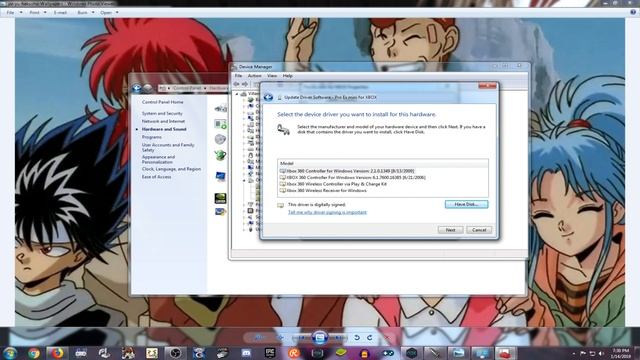Cancel the Update Driver Software dialog
This screenshot has width=640, height=360.
479,230
